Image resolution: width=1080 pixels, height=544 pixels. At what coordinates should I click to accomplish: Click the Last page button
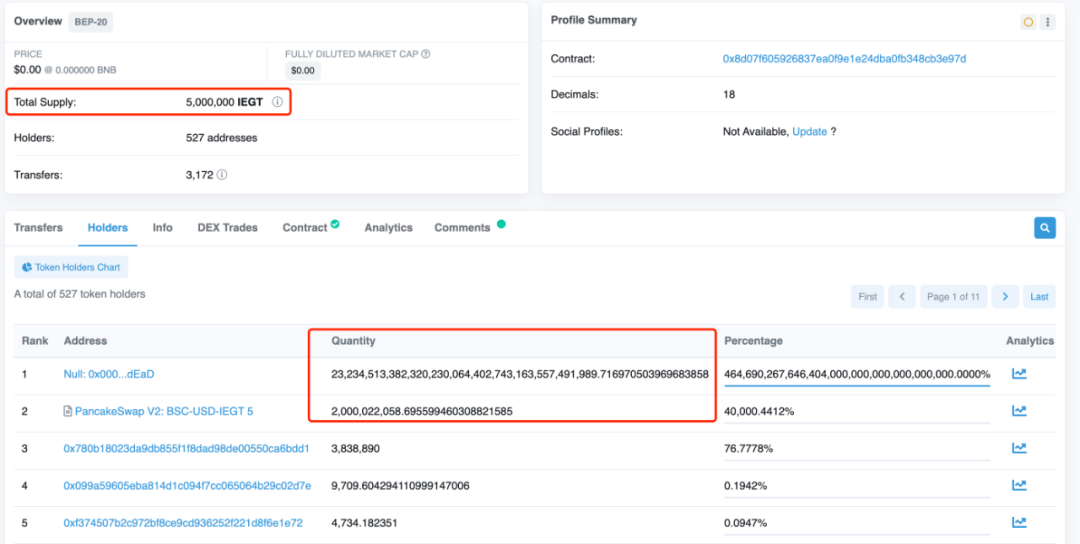1039,297
